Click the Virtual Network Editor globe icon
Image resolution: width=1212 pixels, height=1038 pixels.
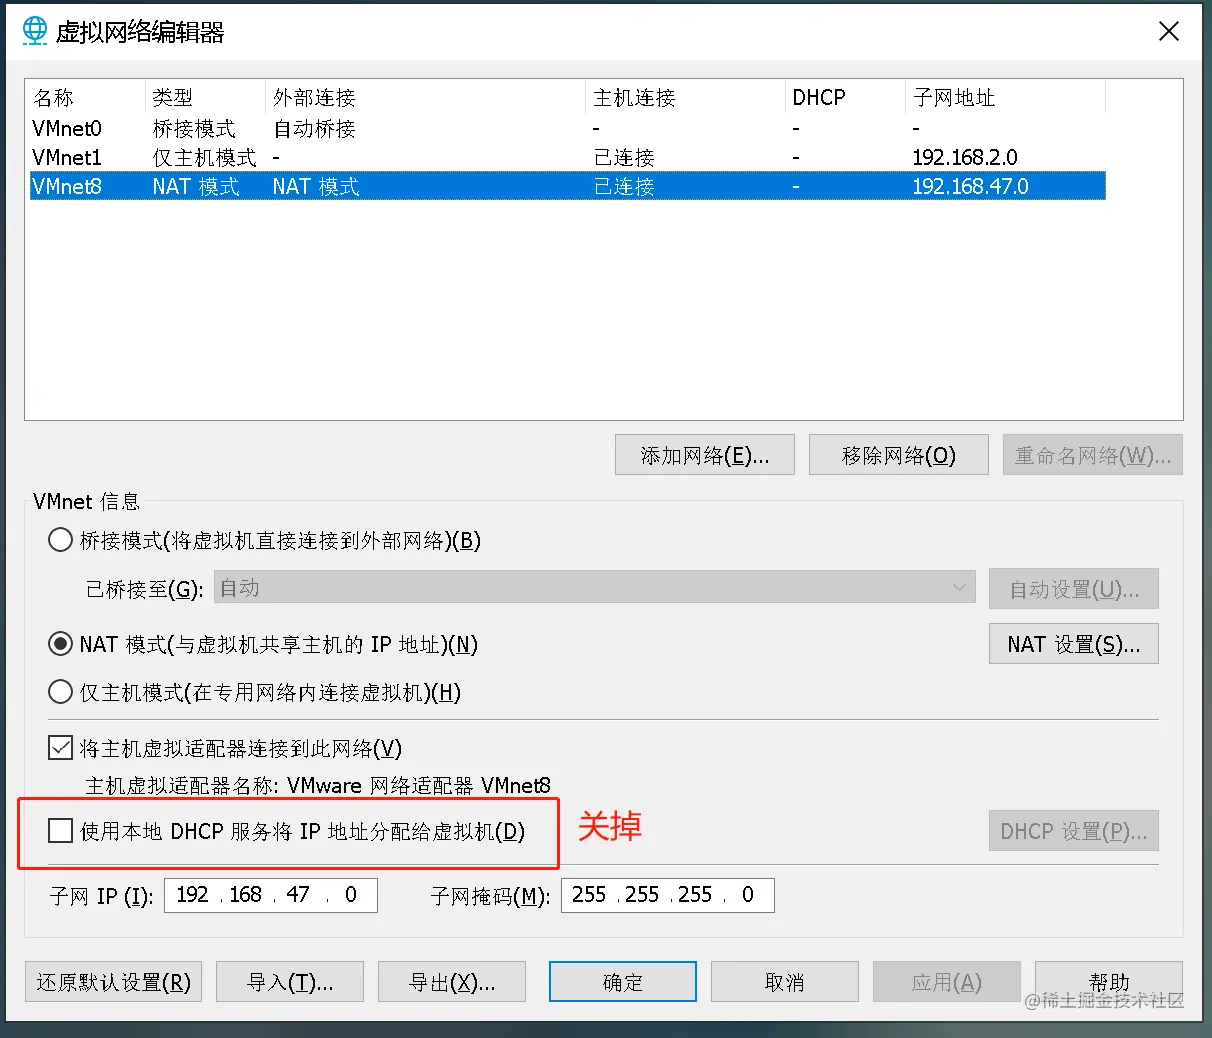pyautogui.click(x=35, y=31)
